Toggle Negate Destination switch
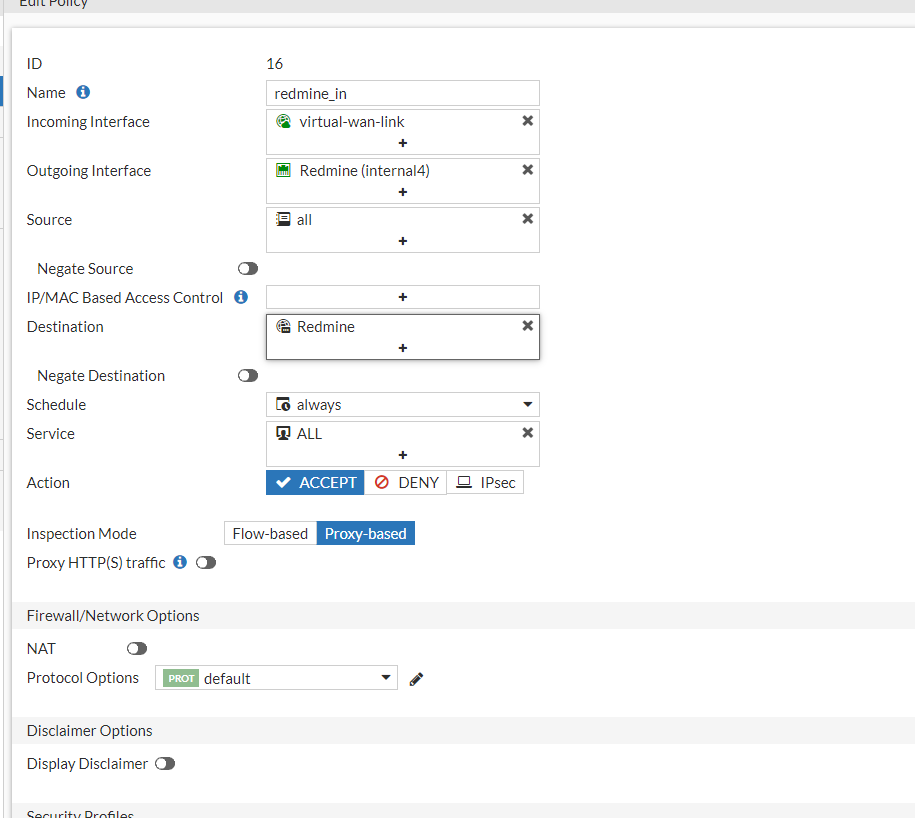Screen dimensions: 915x818 click(248, 375)
